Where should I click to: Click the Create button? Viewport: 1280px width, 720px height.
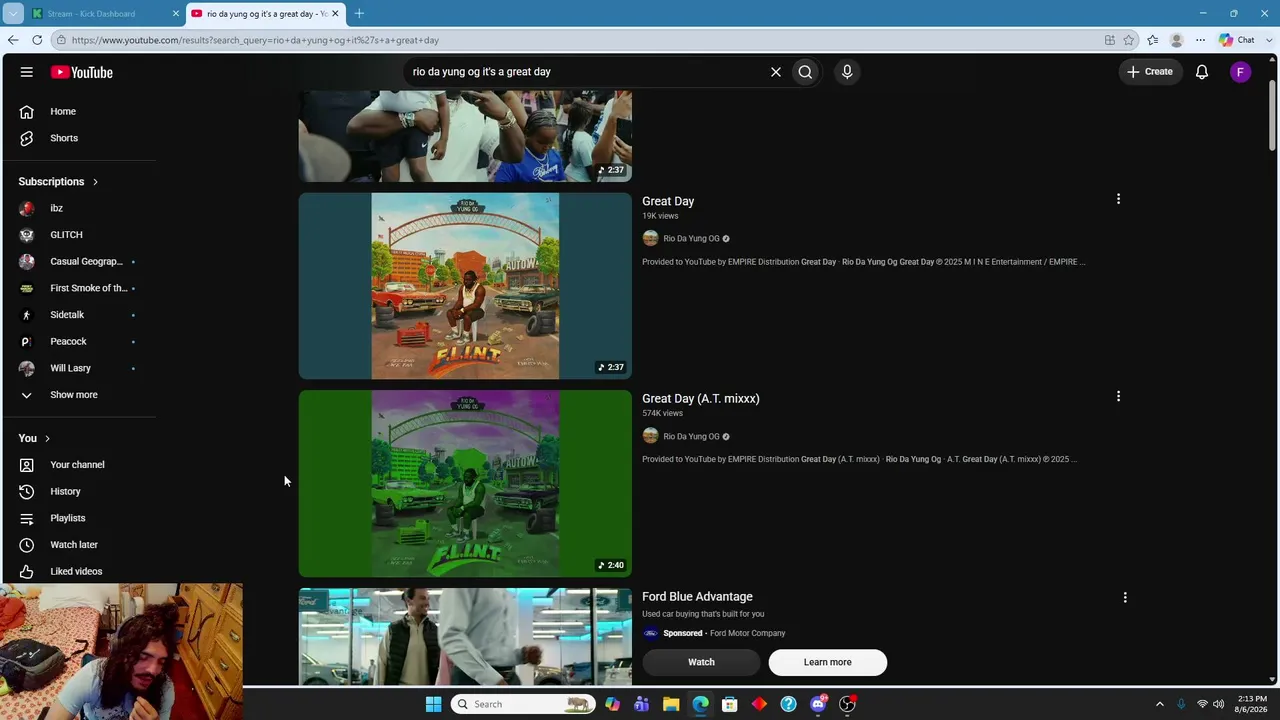1150,72
